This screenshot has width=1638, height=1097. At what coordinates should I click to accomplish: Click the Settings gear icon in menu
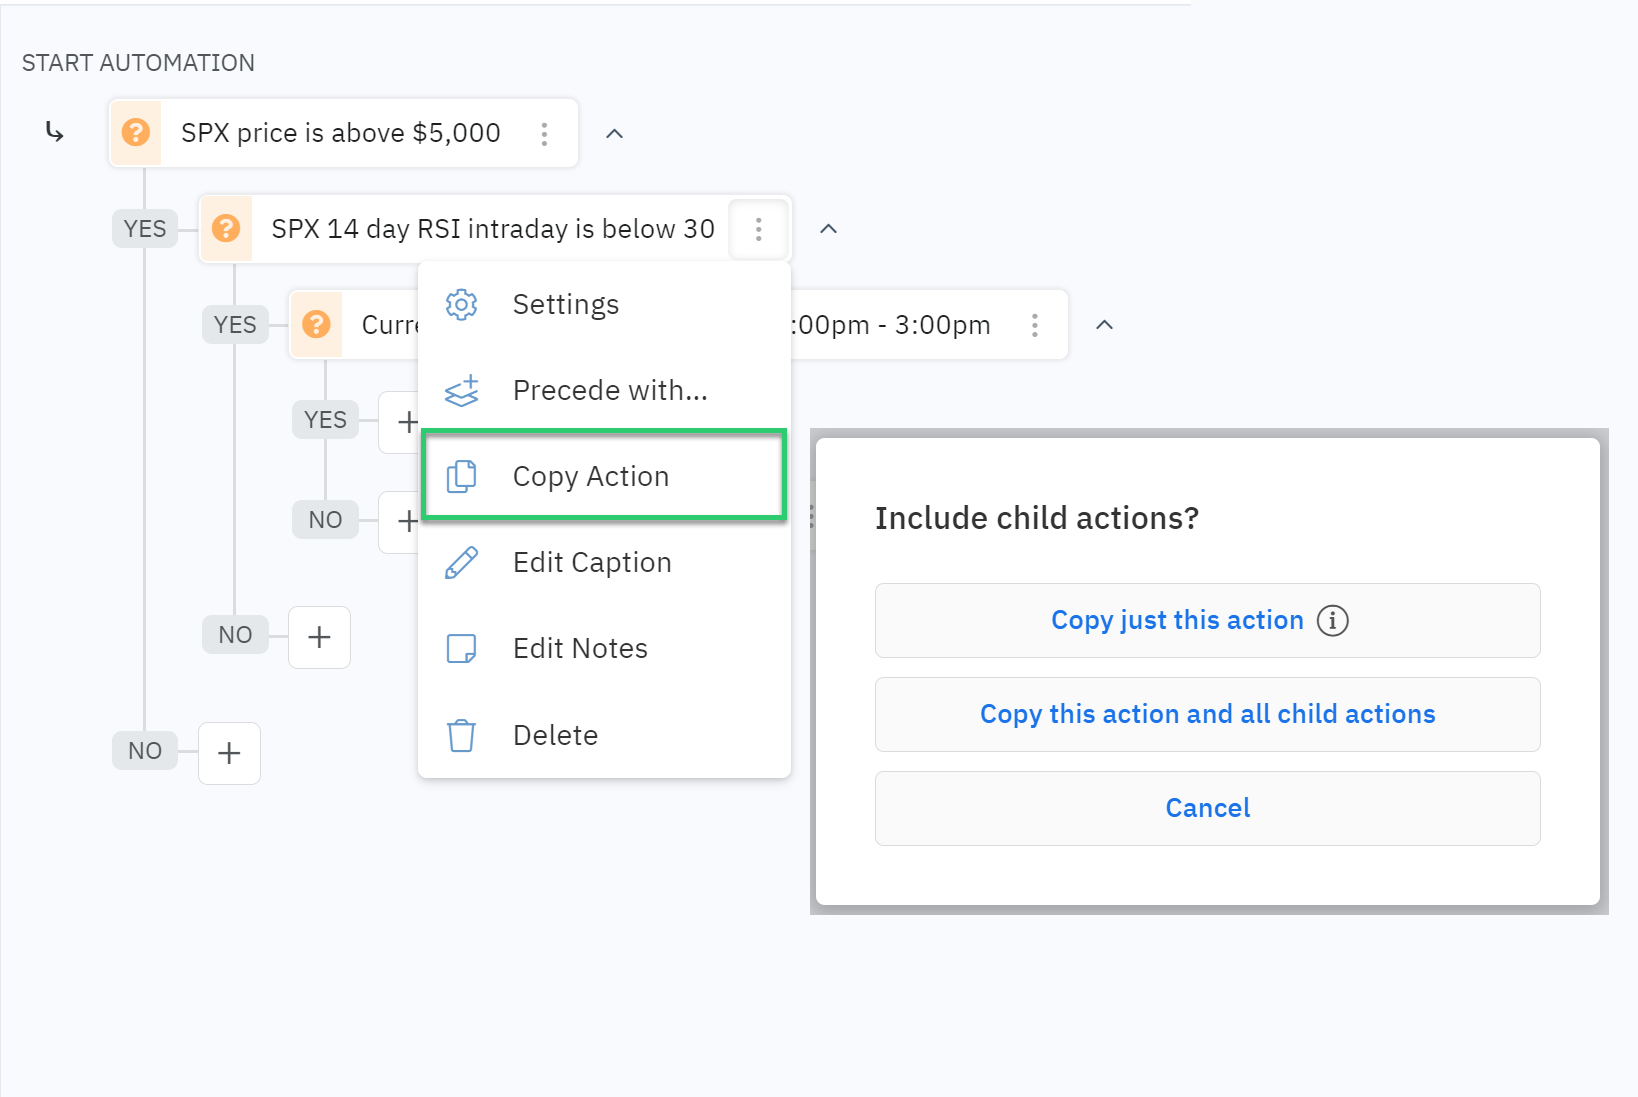(x=461, y=305)
